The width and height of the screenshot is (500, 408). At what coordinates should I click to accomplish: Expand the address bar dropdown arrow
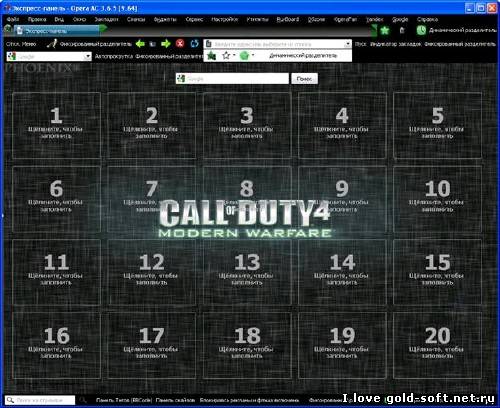[348, 44]
